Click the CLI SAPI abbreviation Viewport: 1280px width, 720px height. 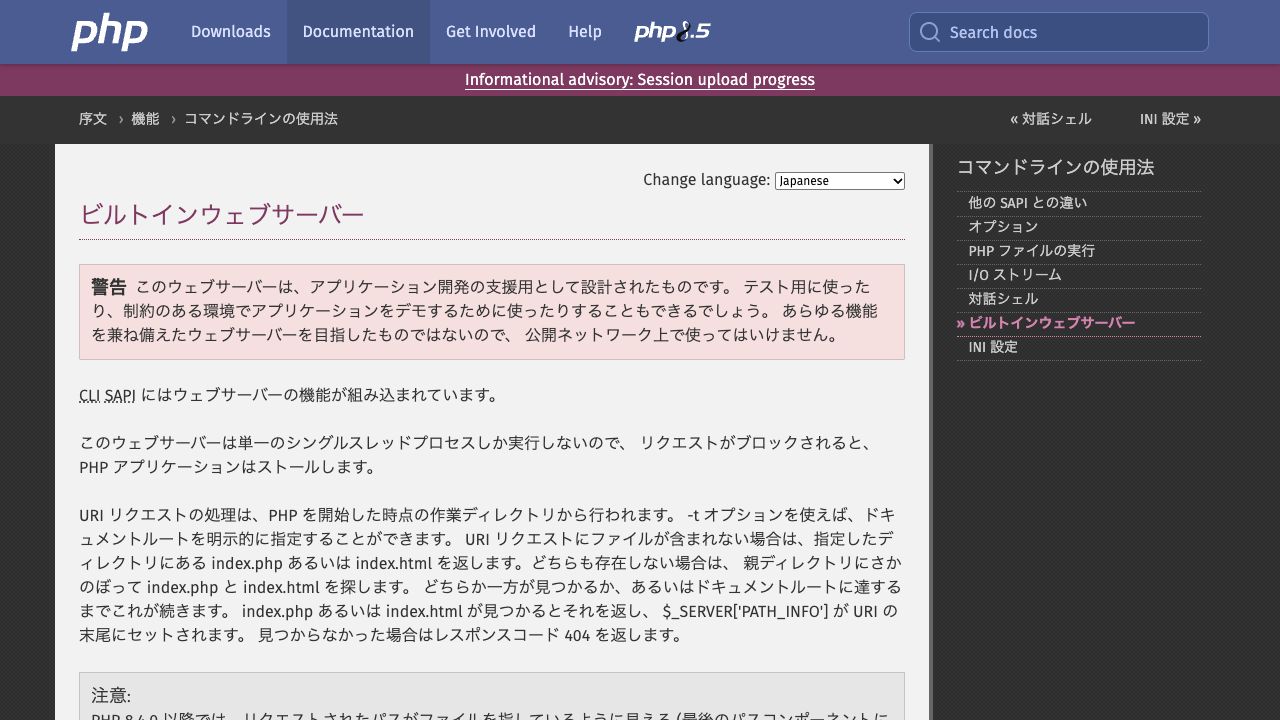tap(107, 395)
